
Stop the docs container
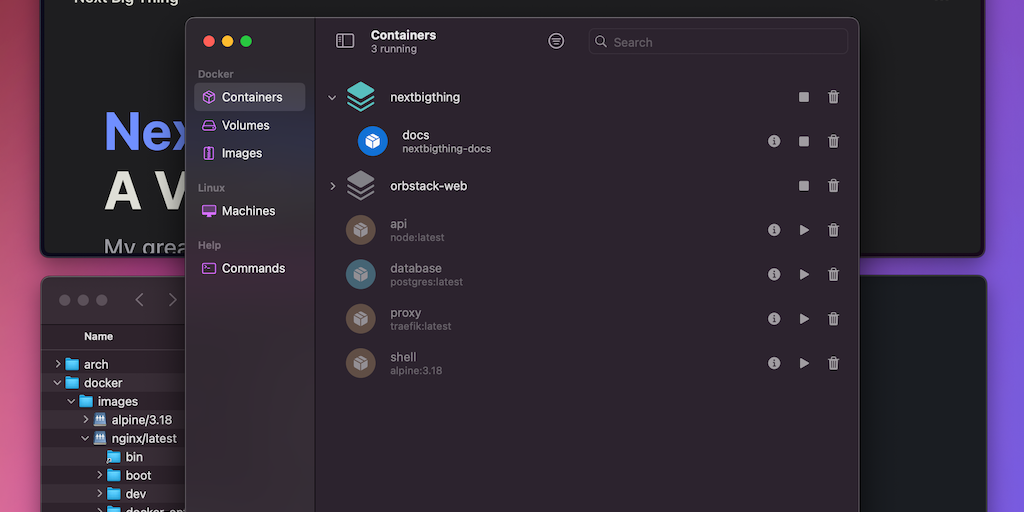pyautogui.click(x=804, y=142)
